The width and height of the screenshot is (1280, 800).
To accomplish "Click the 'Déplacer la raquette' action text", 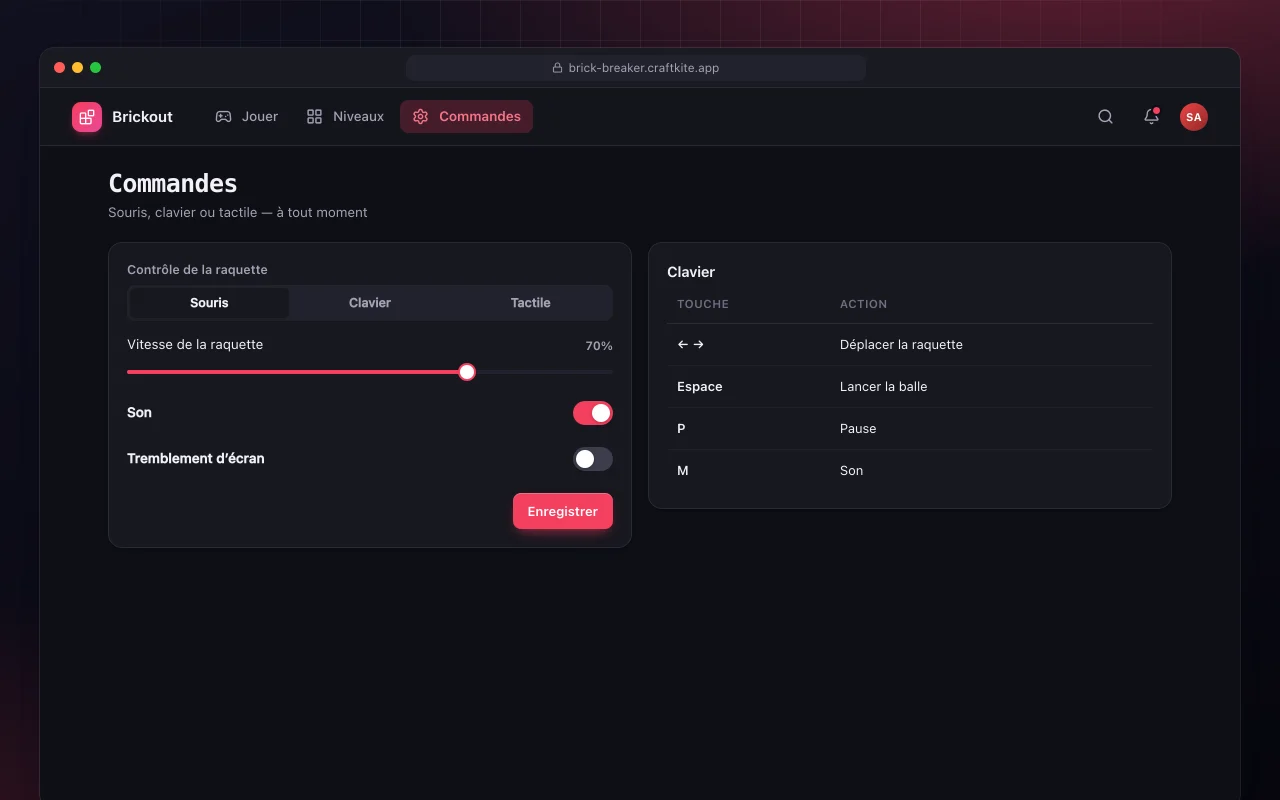I will point(901,344).
